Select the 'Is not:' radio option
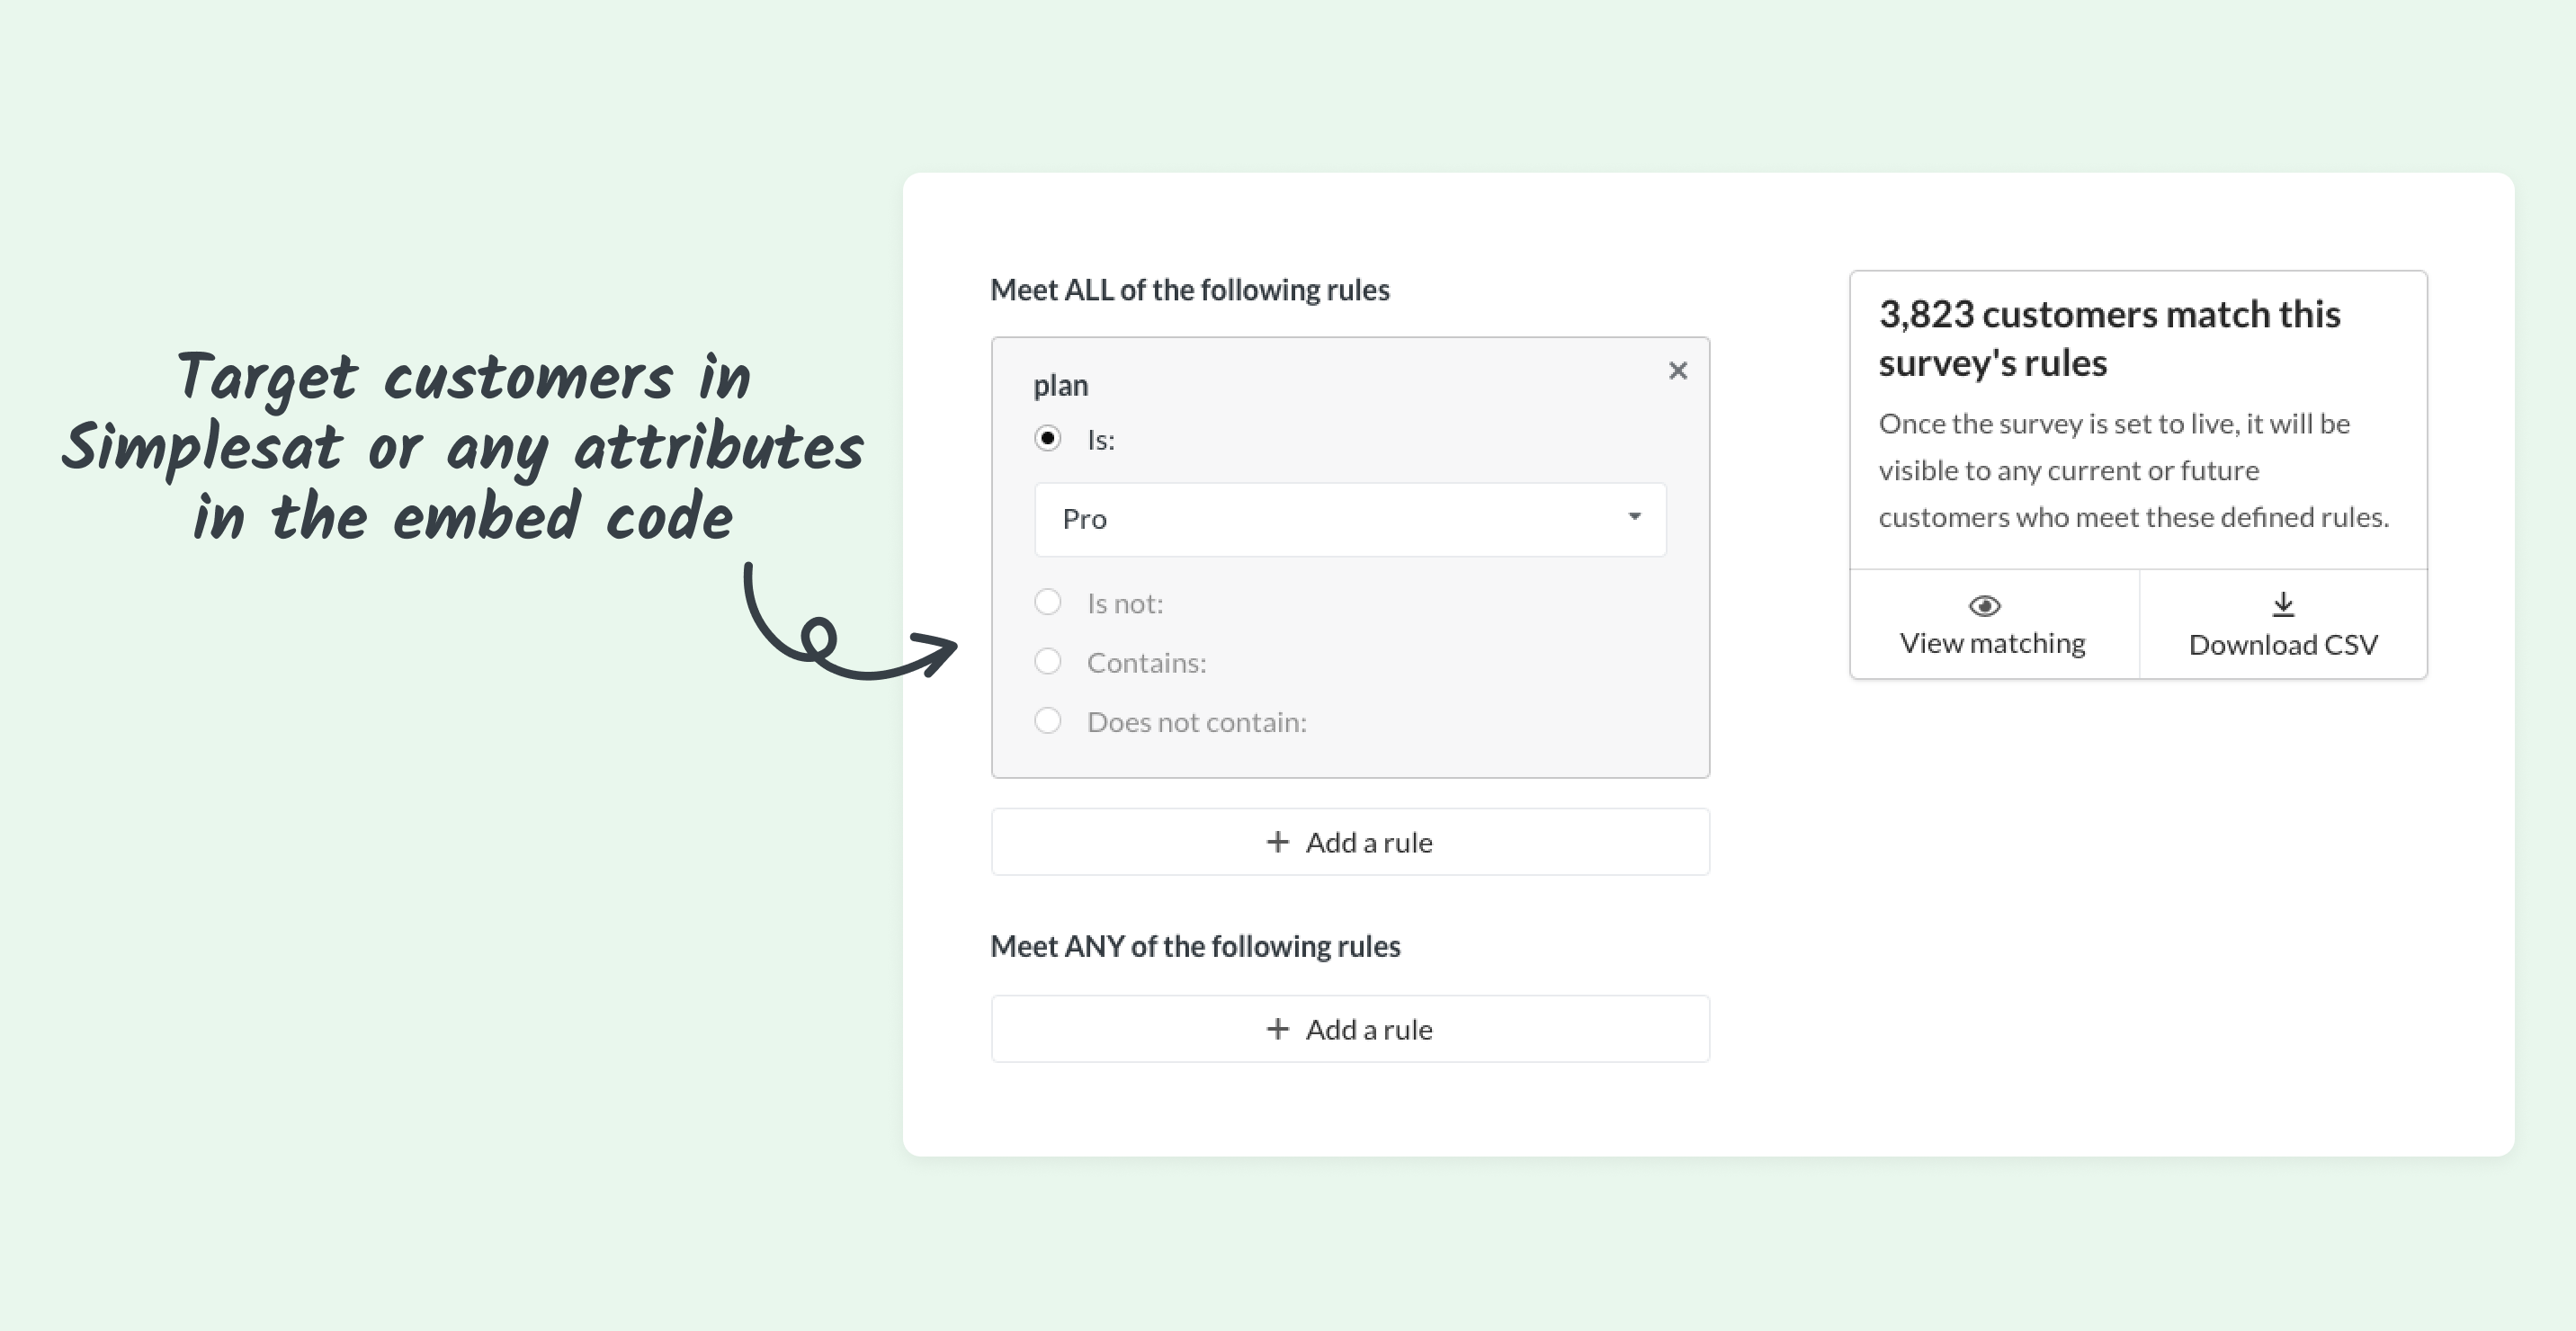 1047,602
